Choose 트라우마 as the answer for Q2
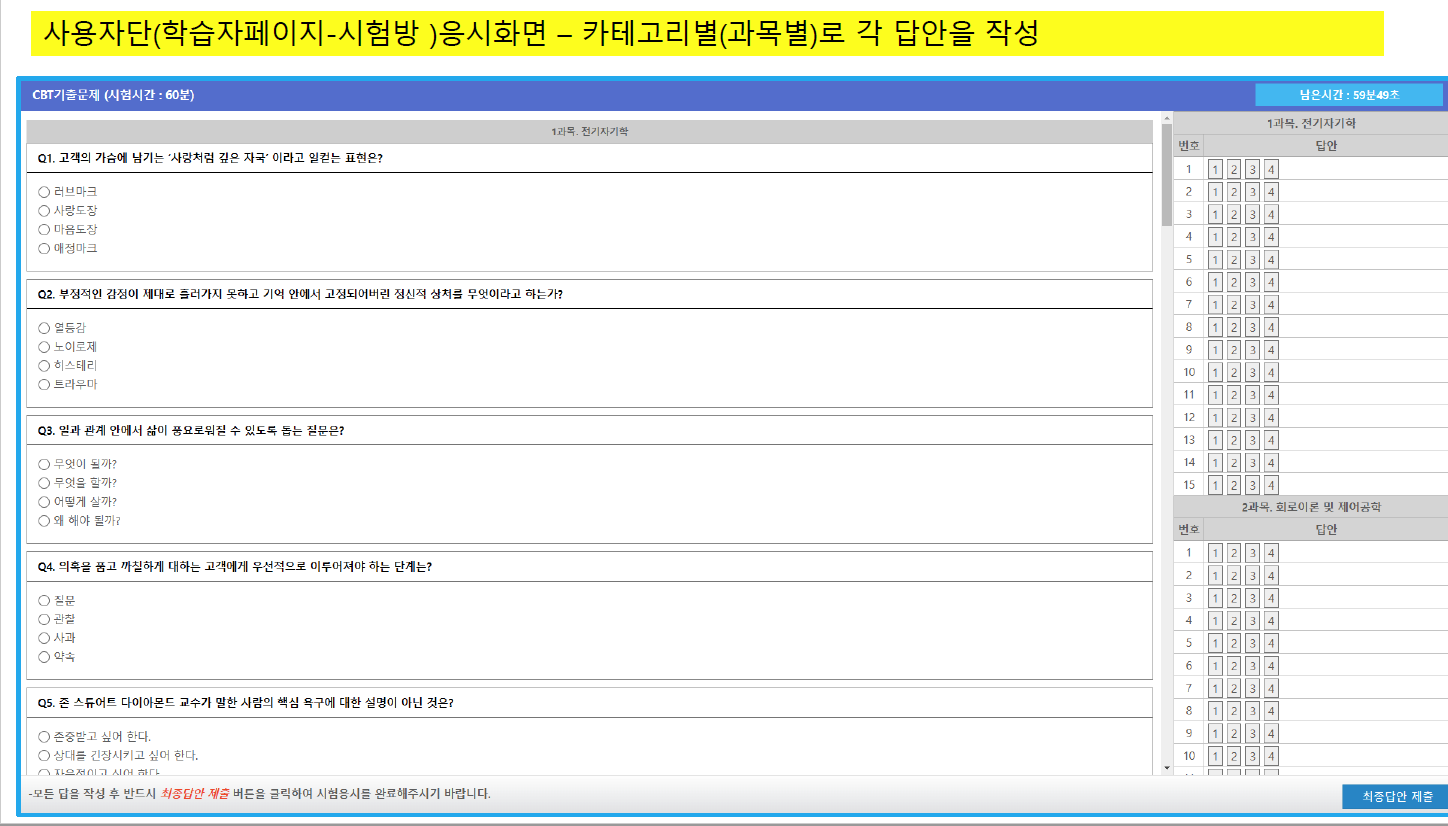Viewport: 1448px width, 826px height. (x=44, y=384)
